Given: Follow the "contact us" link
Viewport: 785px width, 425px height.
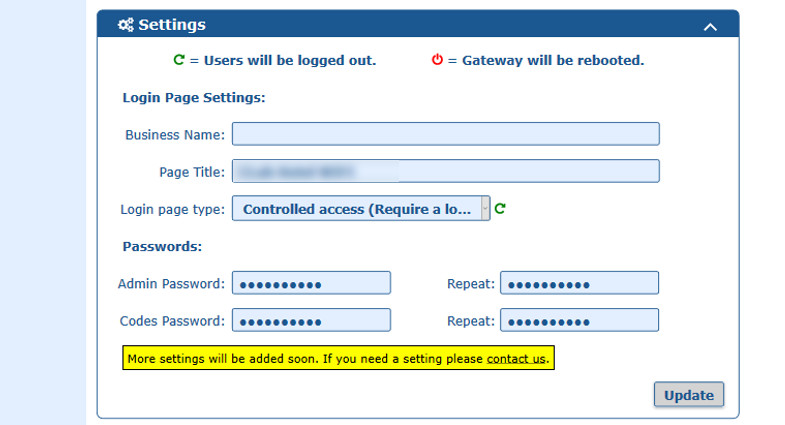Looking at the screenshot, I should (x=517, y=358).
